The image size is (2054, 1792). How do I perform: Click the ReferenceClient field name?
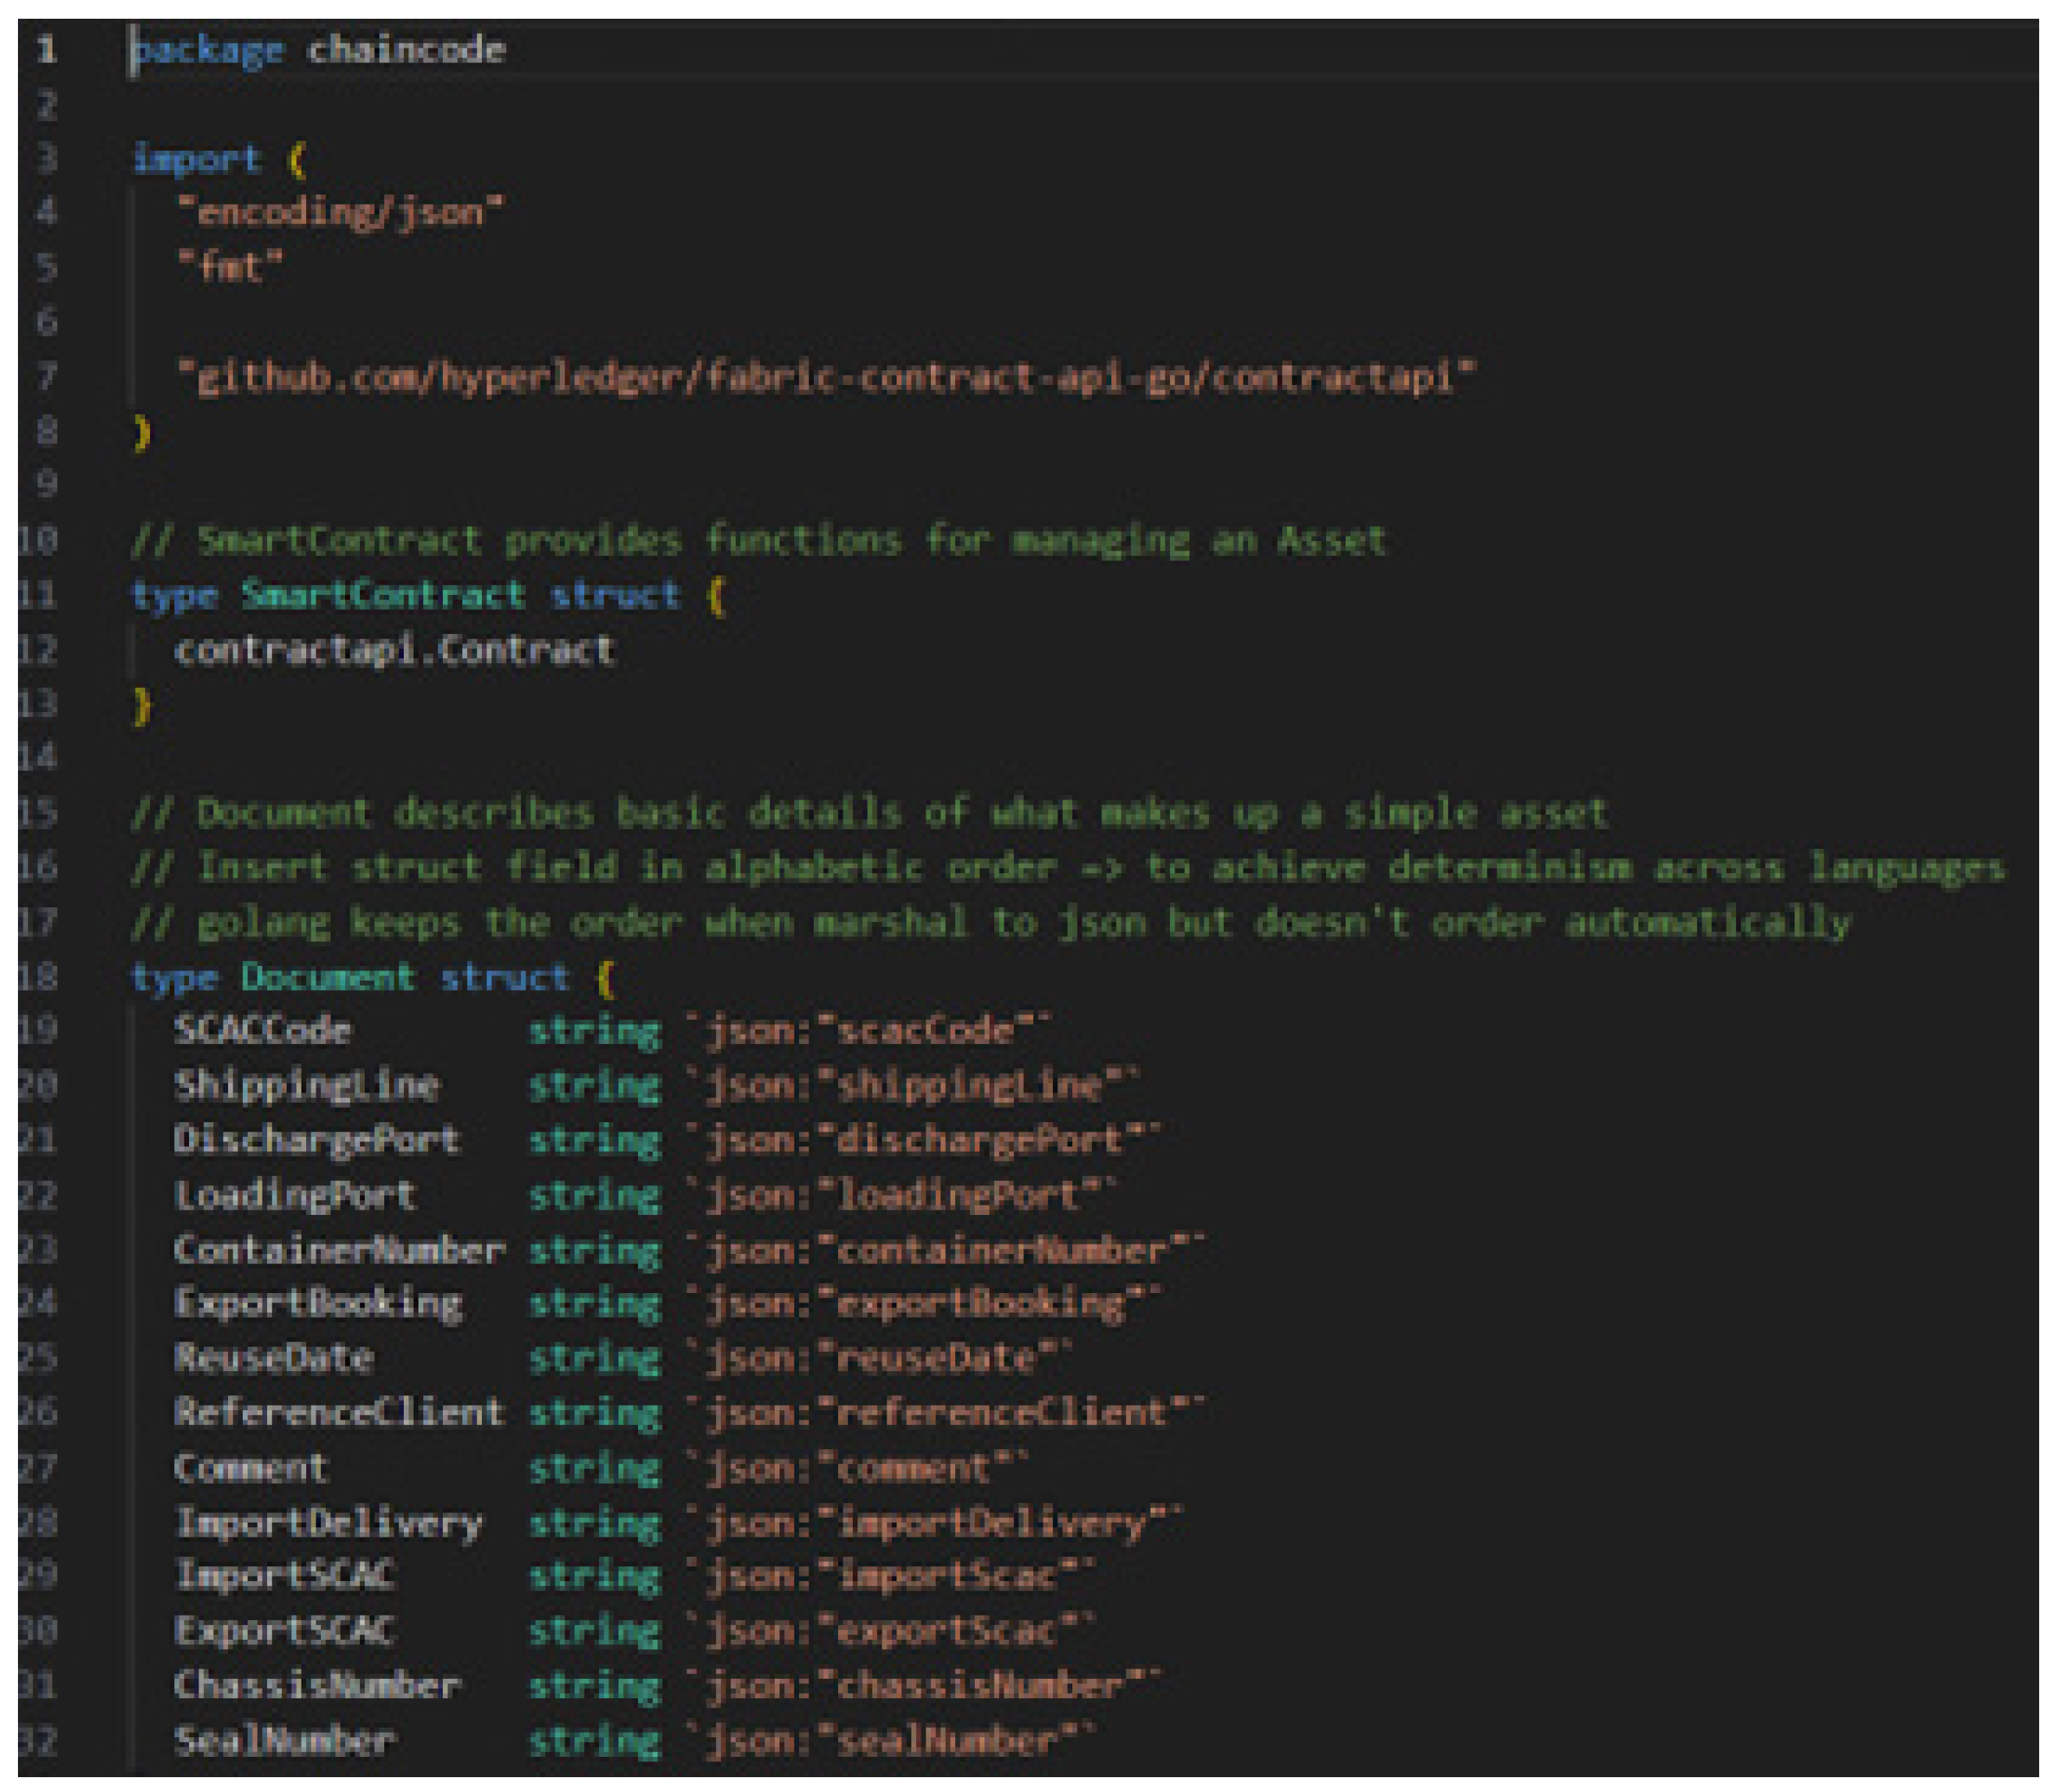point(338,1413)
